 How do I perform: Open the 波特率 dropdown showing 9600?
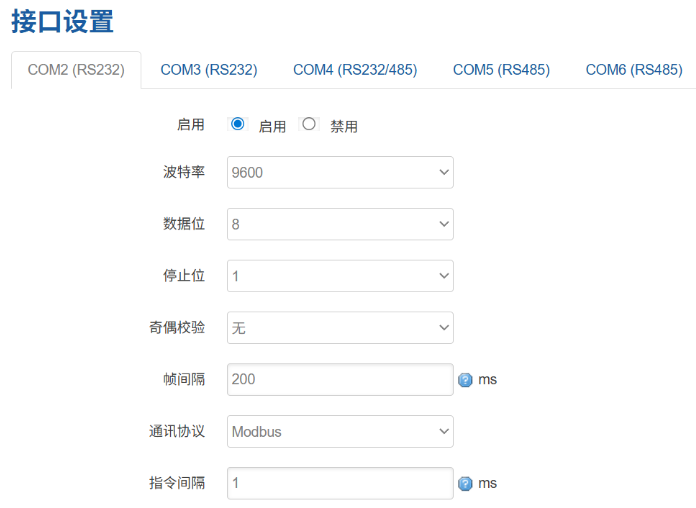(x=340, y=172)
